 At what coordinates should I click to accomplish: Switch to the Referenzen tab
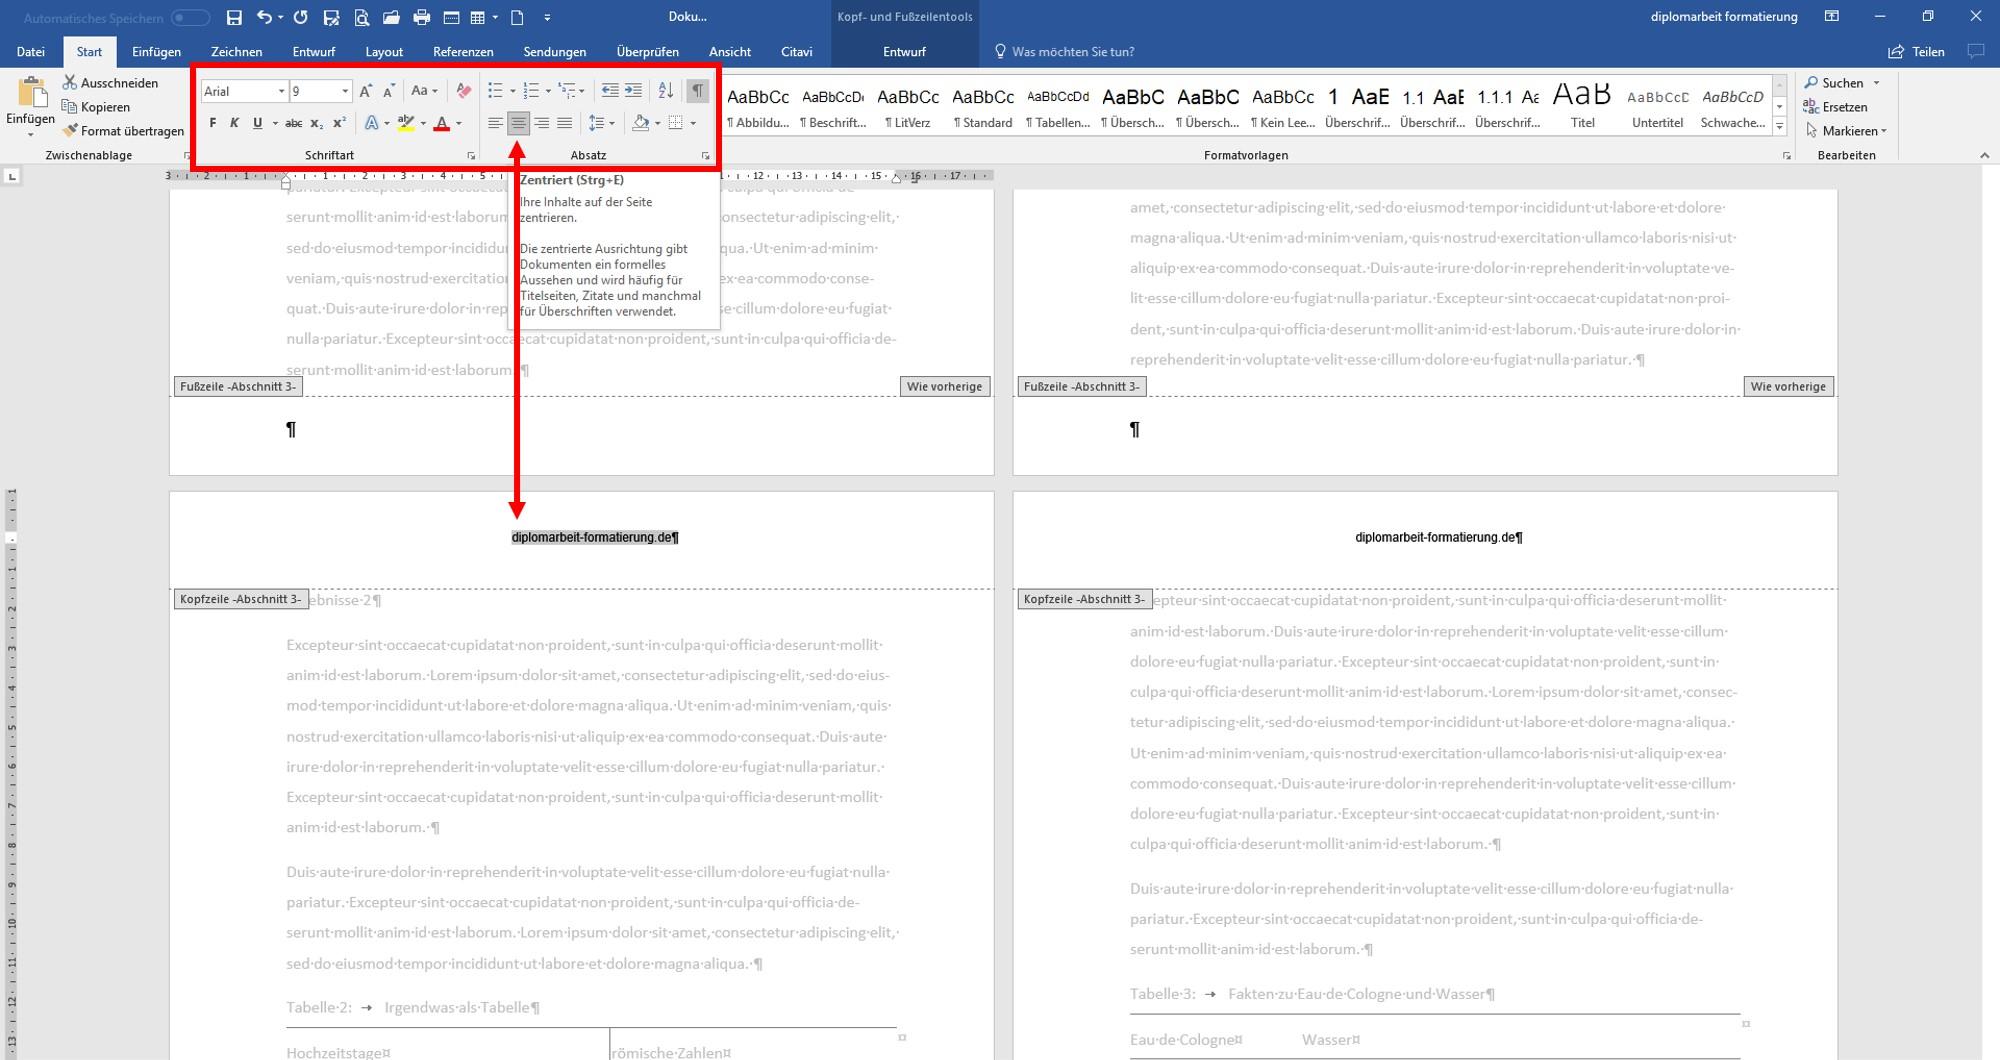click(463, 52)
